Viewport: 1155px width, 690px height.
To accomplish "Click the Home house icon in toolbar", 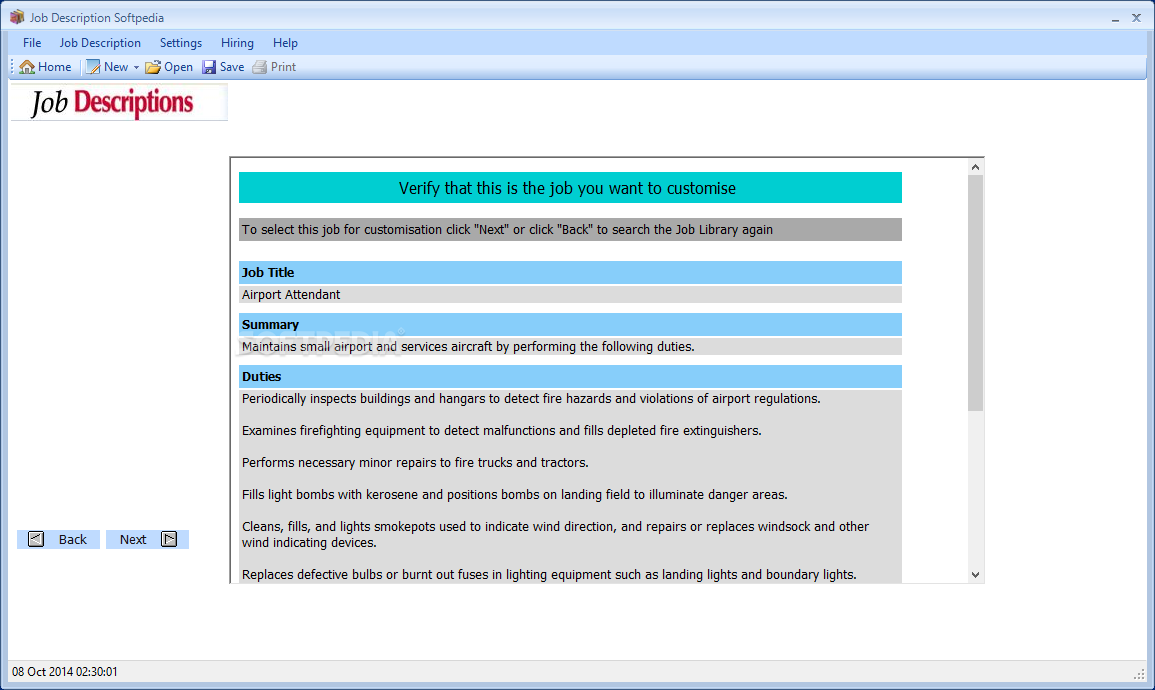I will tap(27, 67).
